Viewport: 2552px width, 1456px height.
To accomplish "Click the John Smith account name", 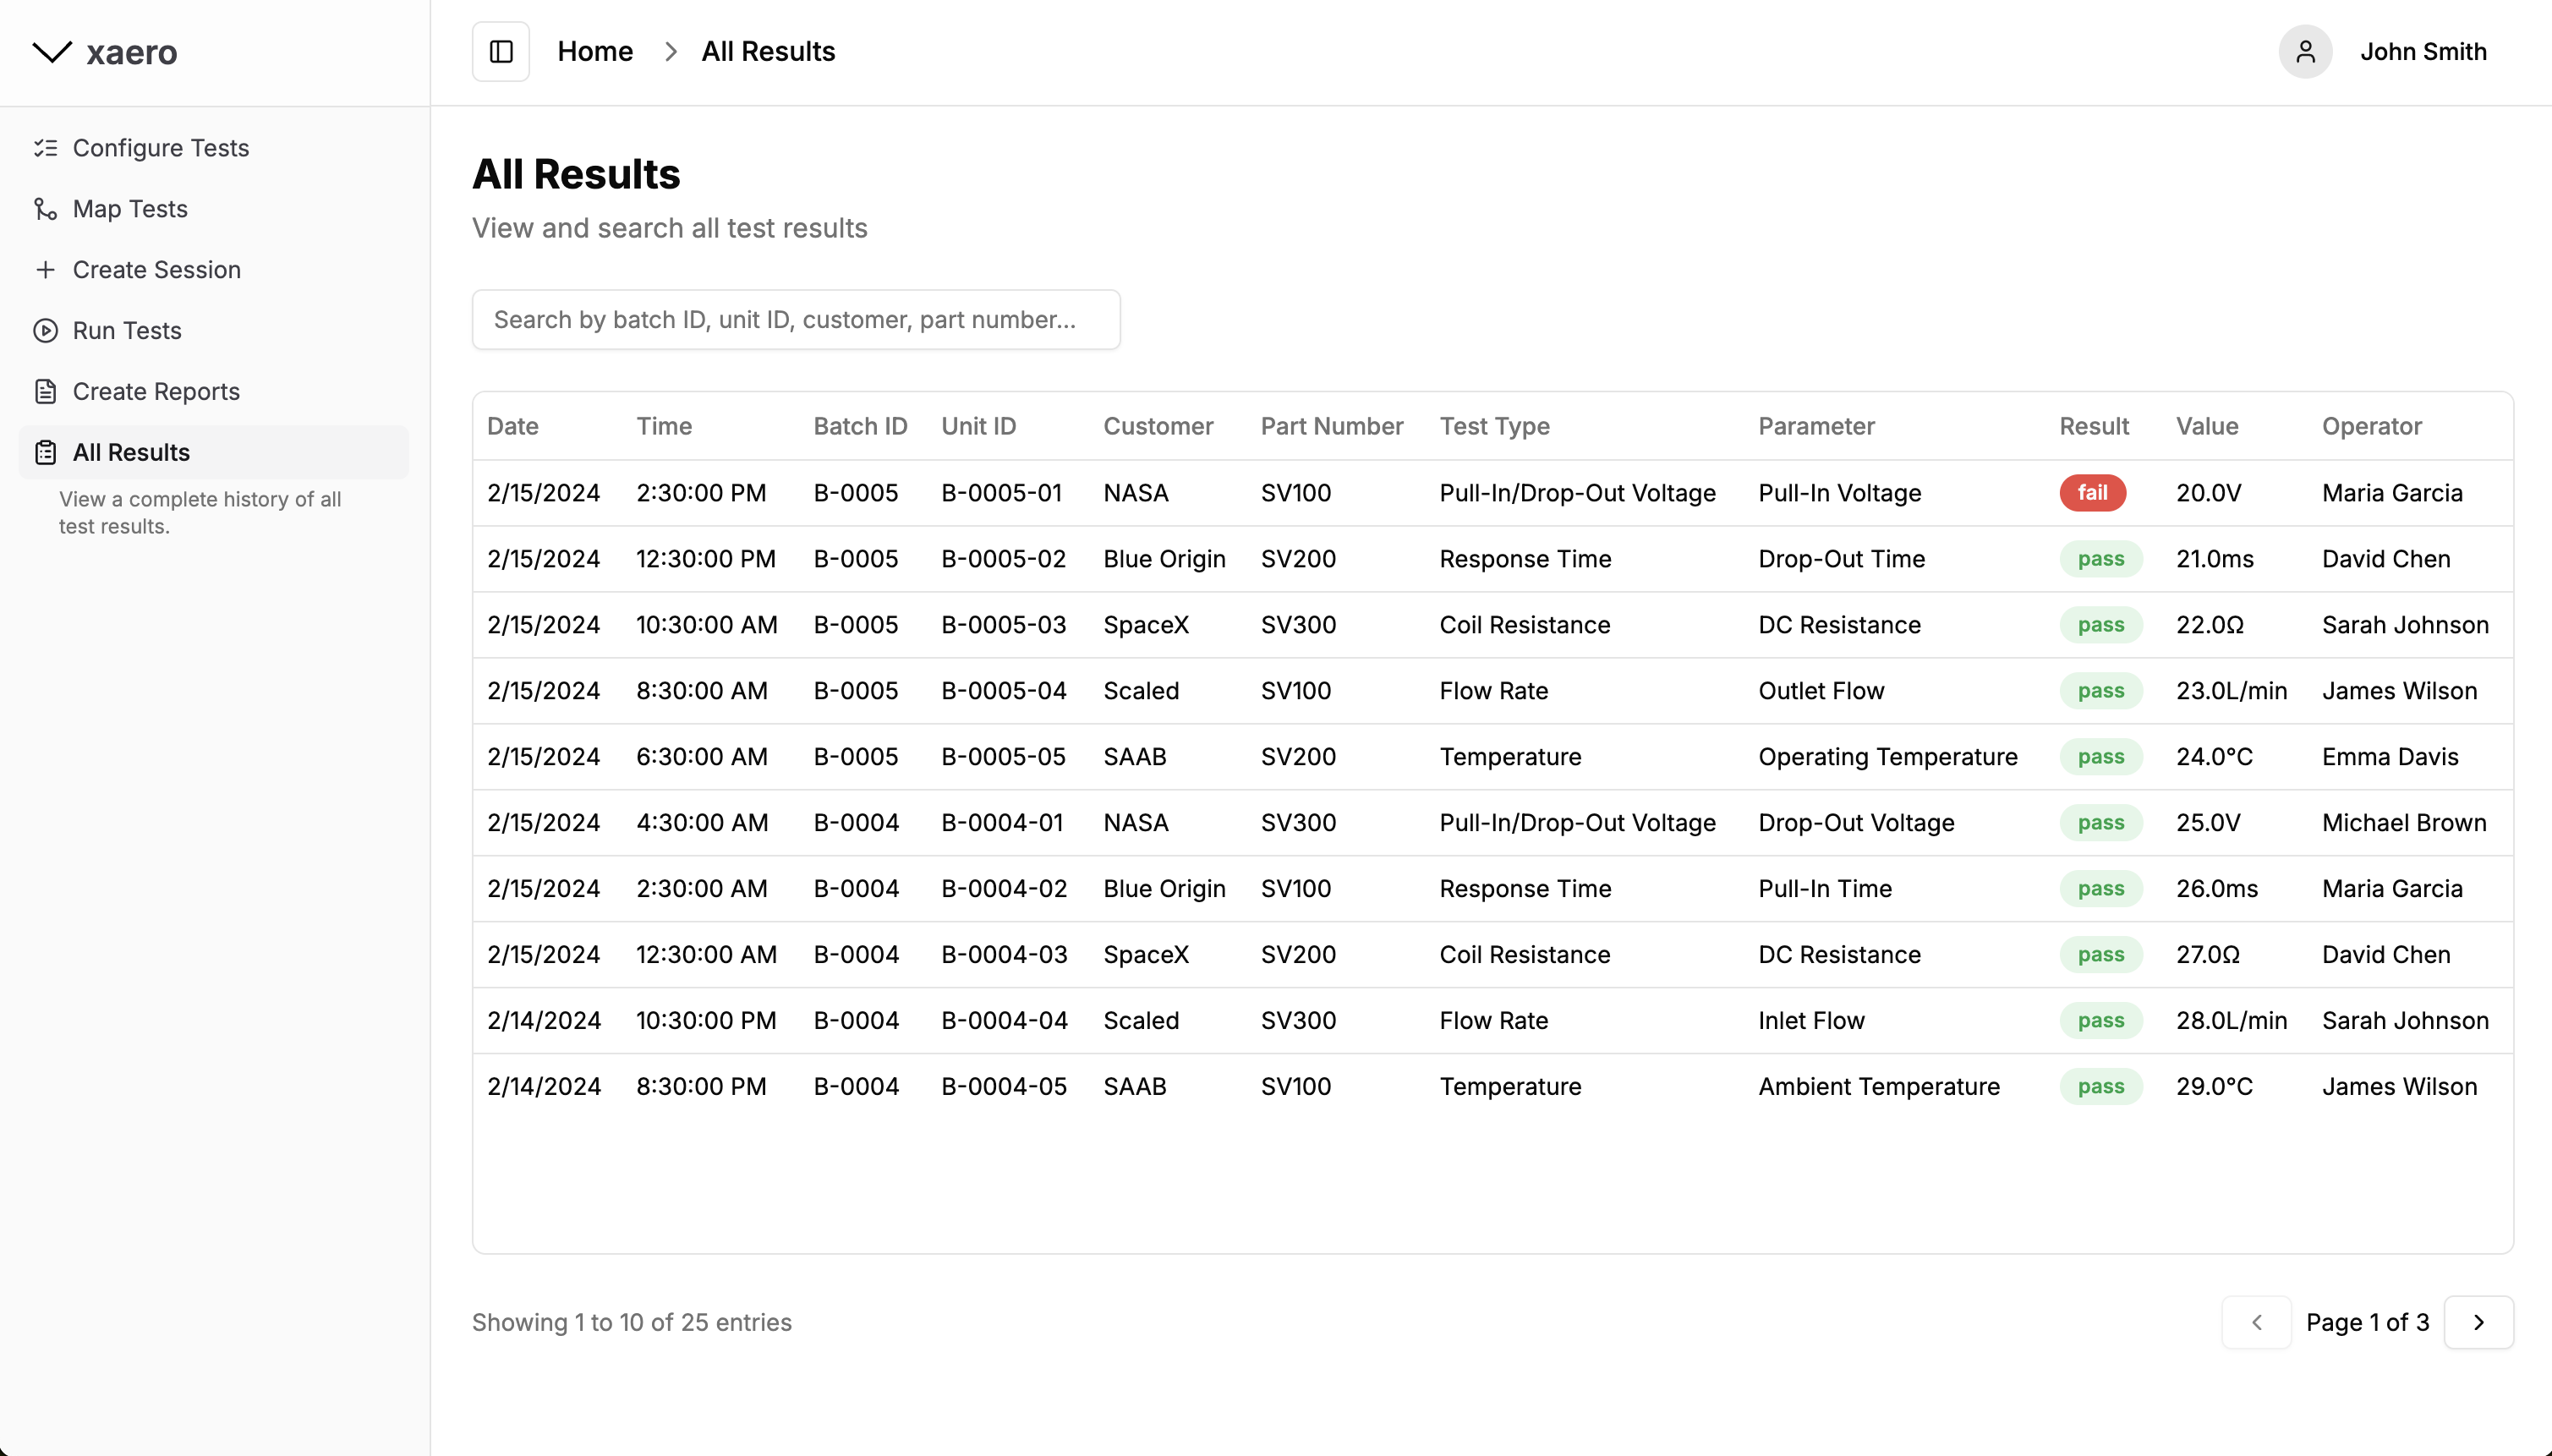I will point(2422,51).
